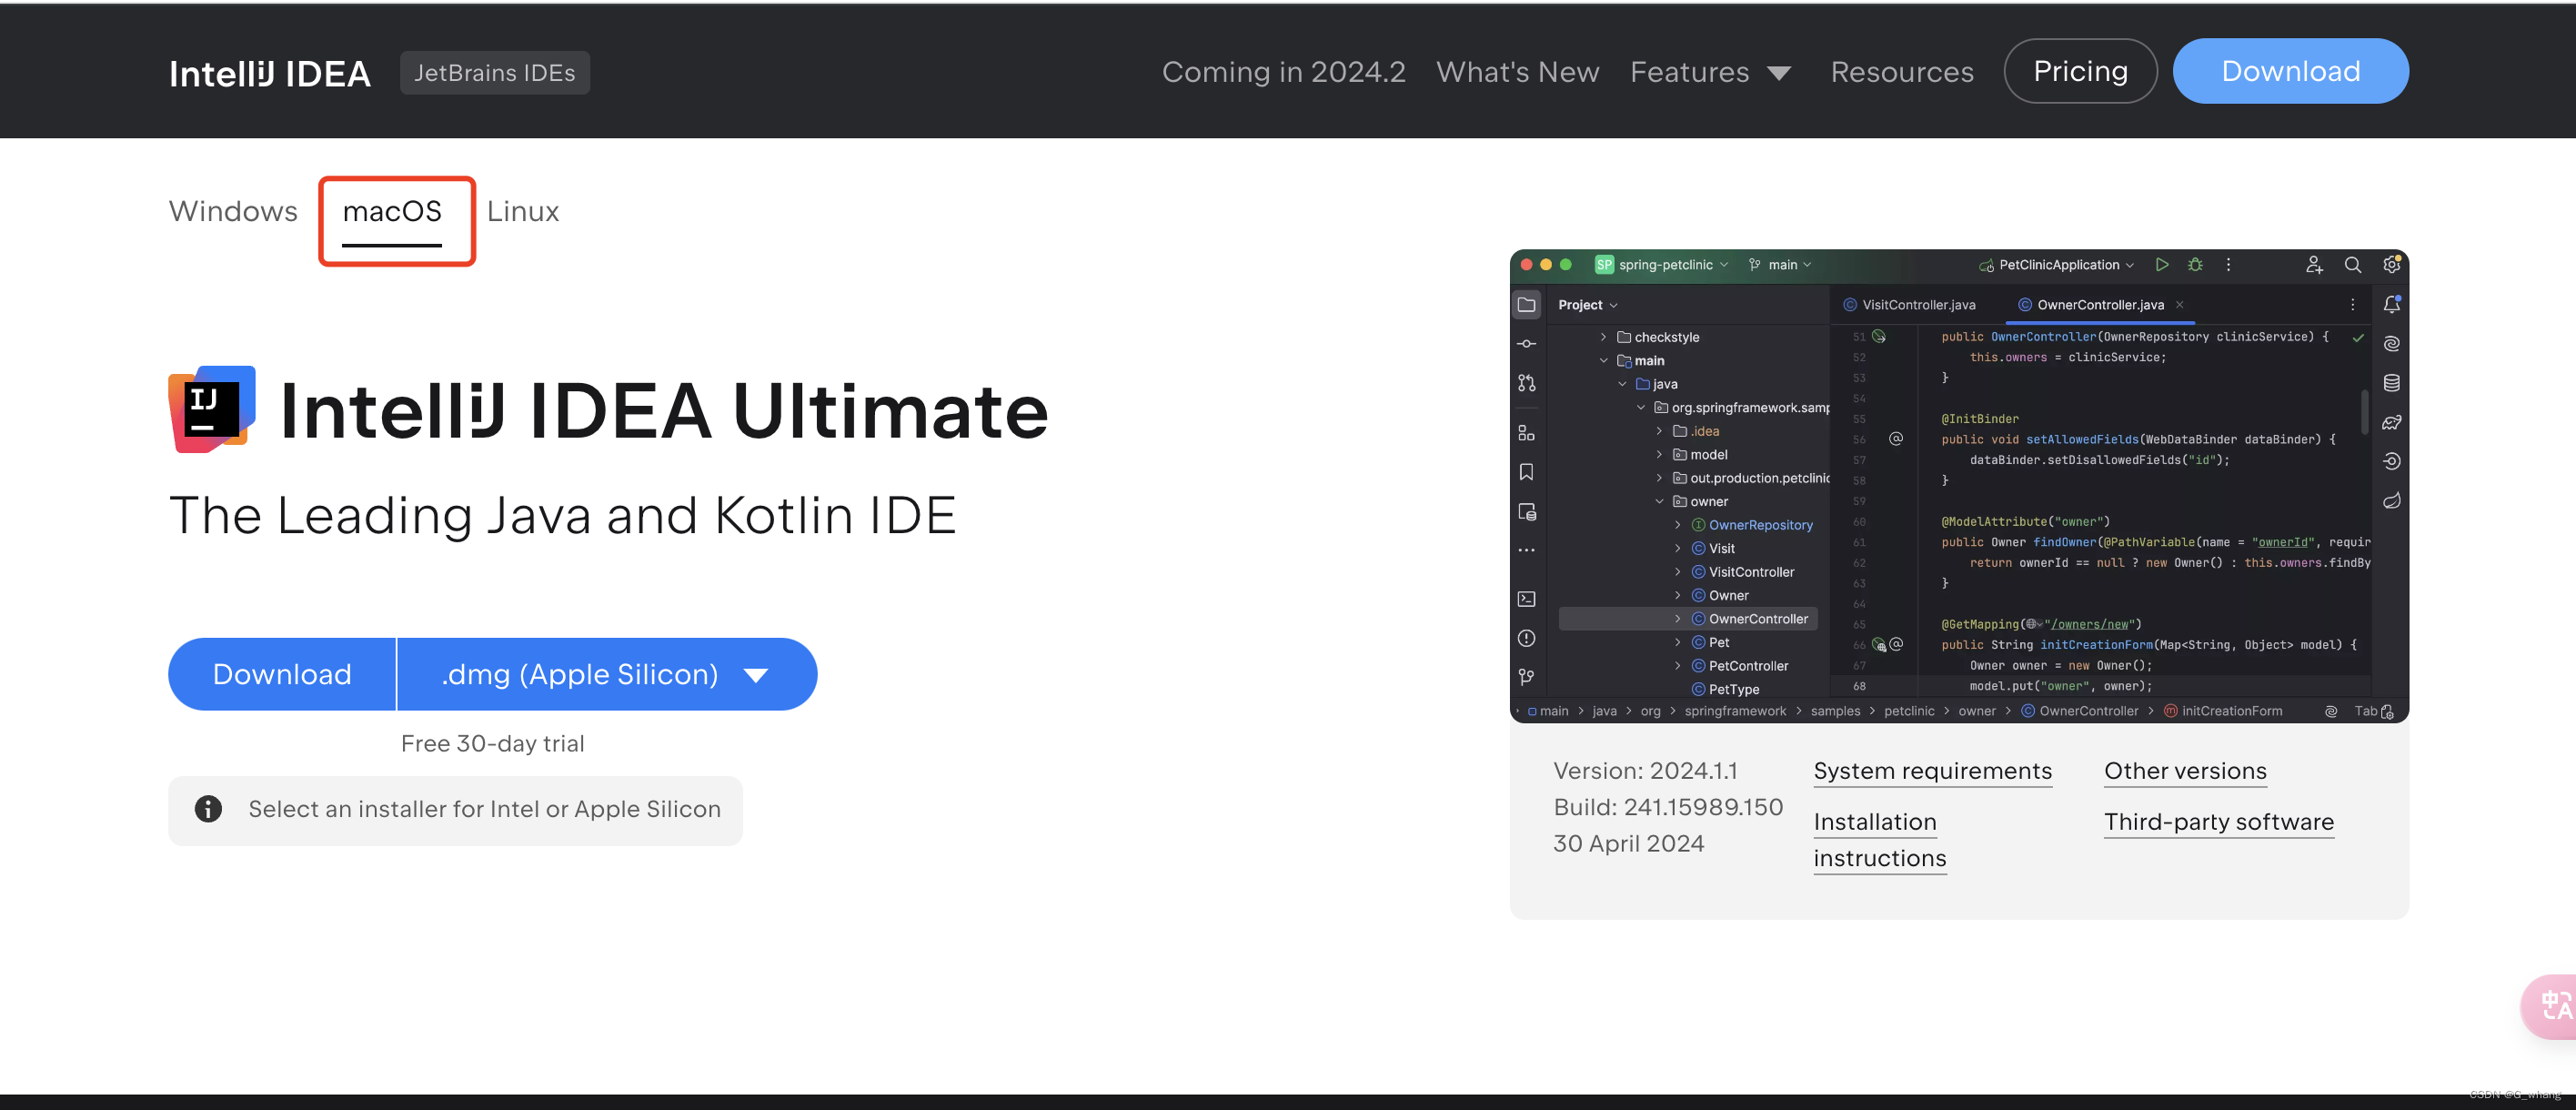
Task: Open the .dmg (Apple Silicon) installer dropdown
Action: pos(607,674)
